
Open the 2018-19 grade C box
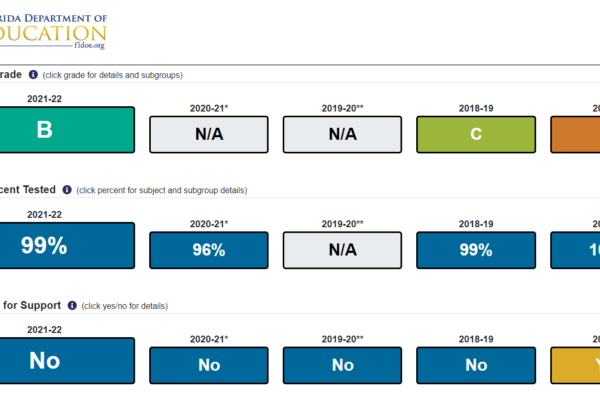(x=475, y=134)
